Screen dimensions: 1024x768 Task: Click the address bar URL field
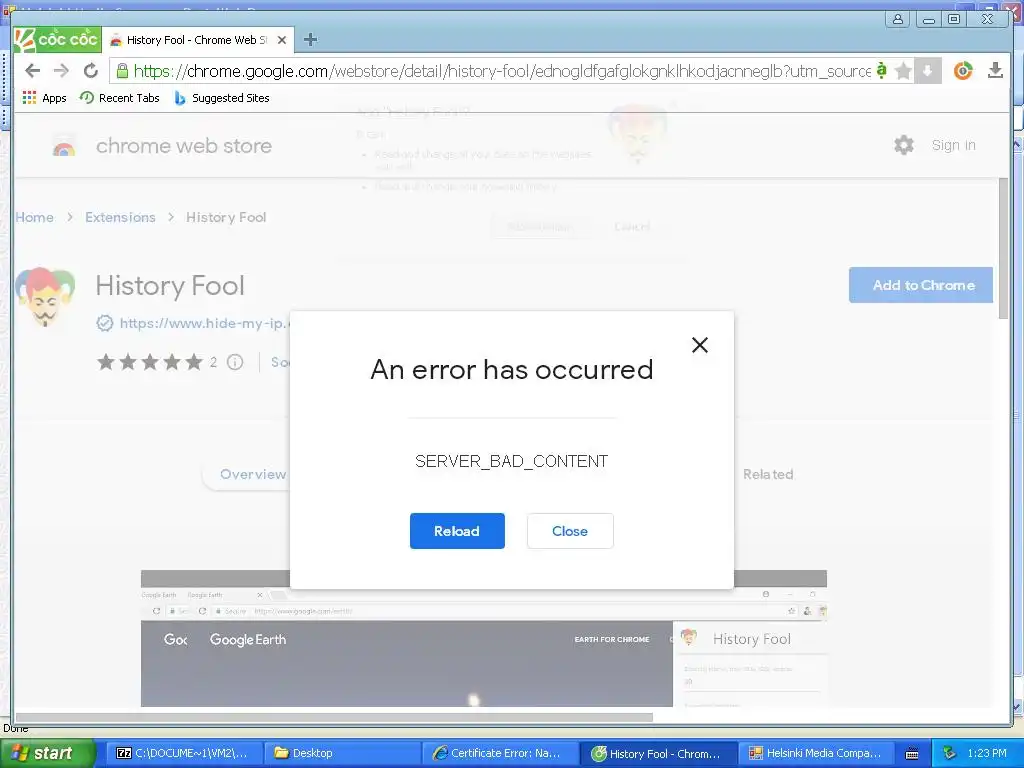502,71
